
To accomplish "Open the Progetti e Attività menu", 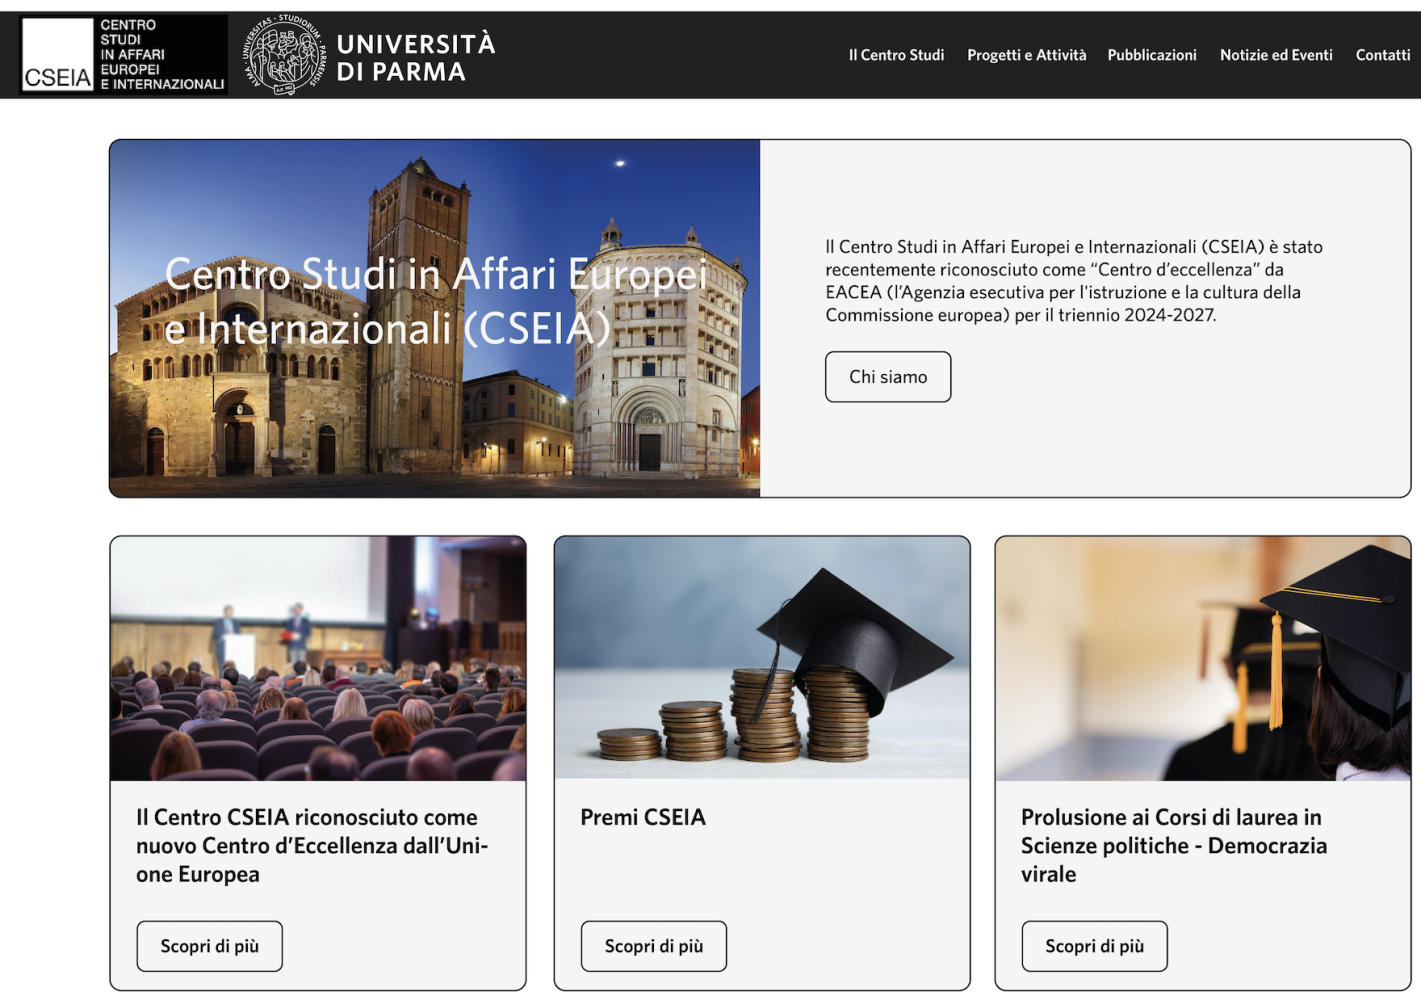I will pyautogui.click(x=1026, y=55).
